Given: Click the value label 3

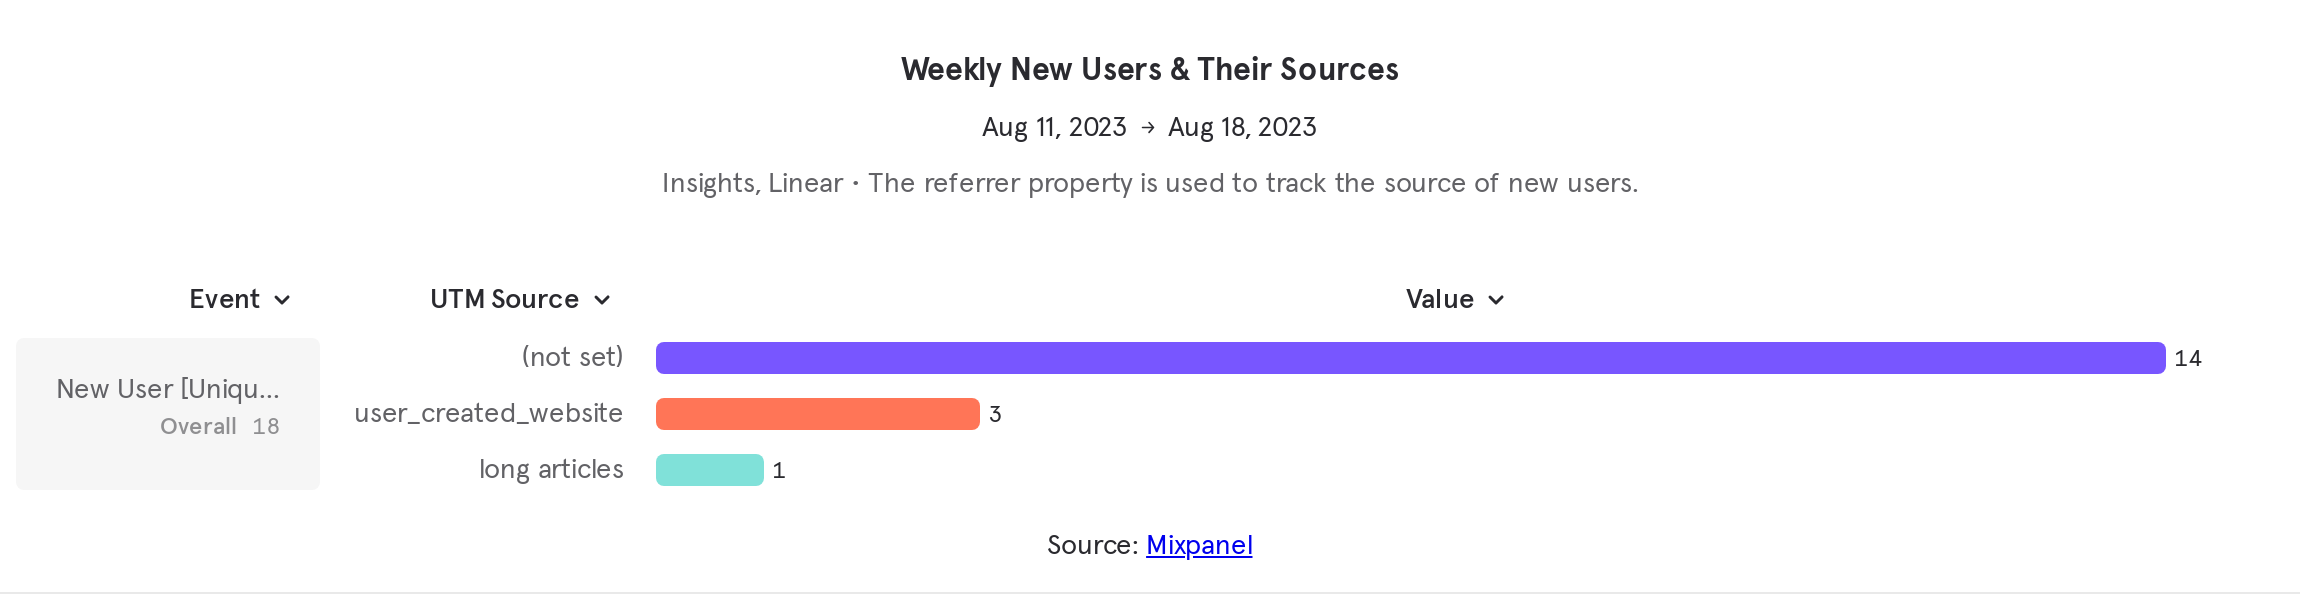Looking at the screenshot, I should 995,413.
